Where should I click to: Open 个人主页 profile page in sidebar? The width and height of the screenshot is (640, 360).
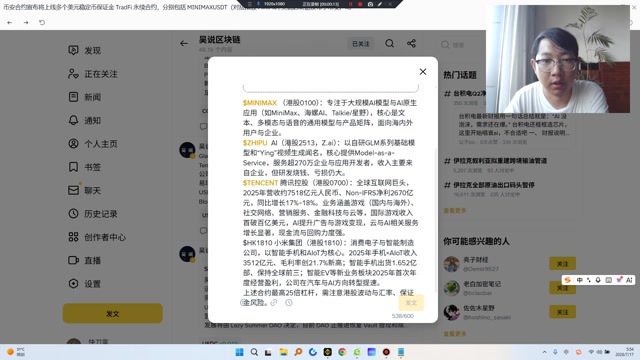tap(93, 144)
